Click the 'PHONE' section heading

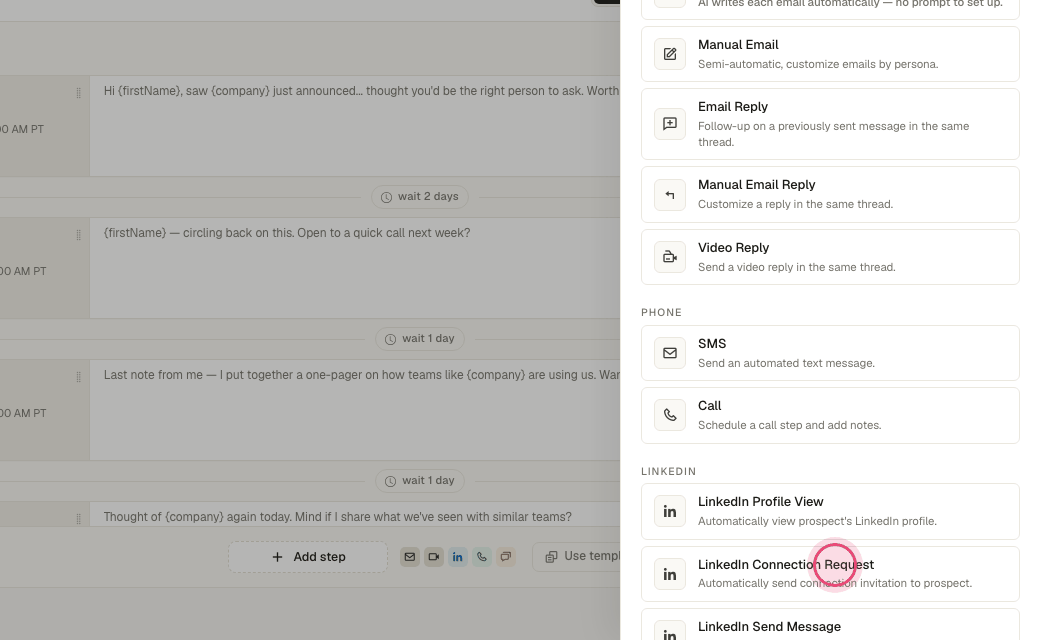661,312
